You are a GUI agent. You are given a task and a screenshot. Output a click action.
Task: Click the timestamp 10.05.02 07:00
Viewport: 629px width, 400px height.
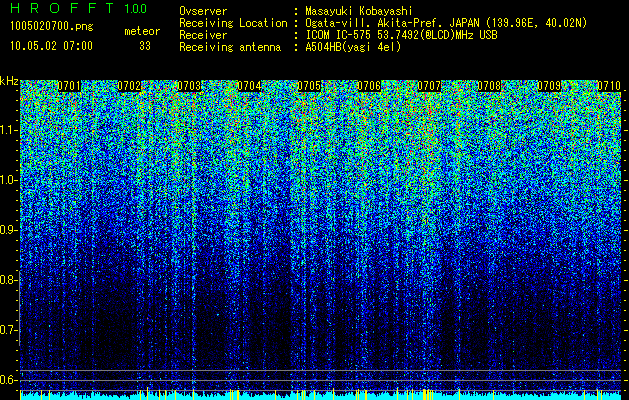point(51,46)
